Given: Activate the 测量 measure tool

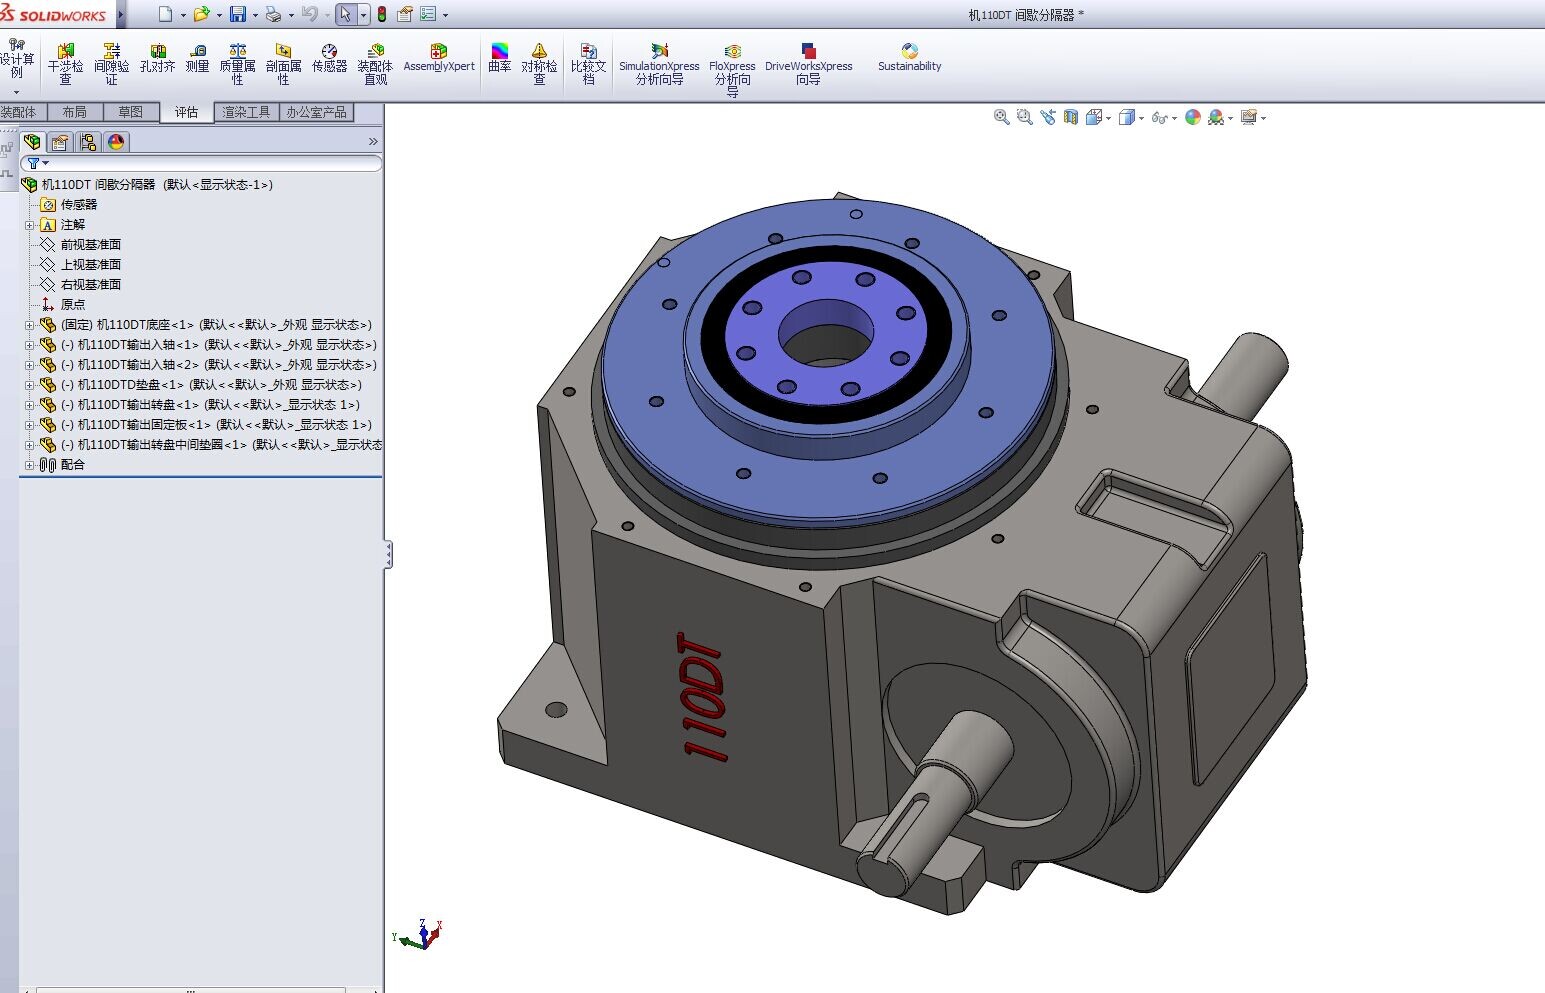Looking at the screenshot, I should (x=197, y=59).
